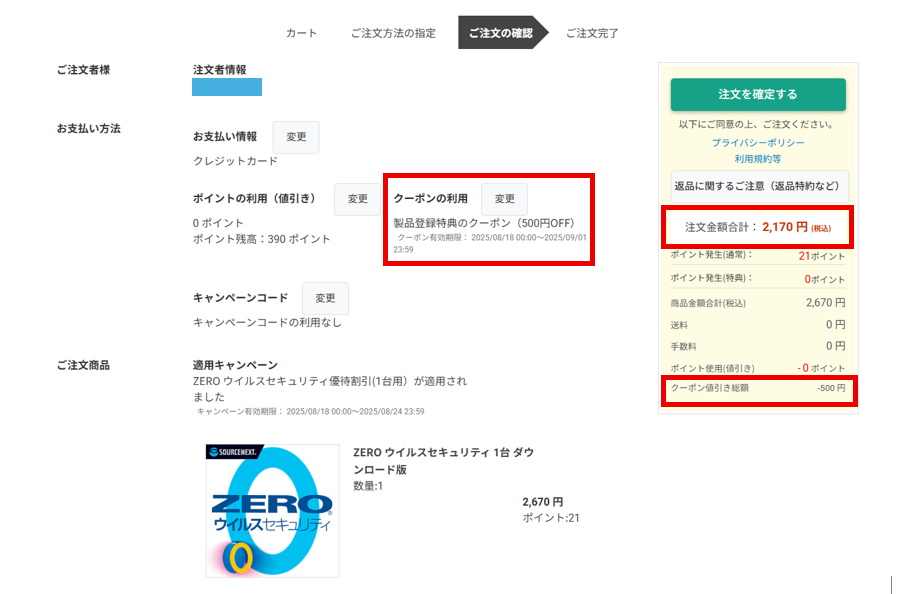This screenshot has height=594, width=906.
Task: Change payment info with お支払い情報 変更 button
Action: coord(296,137)
